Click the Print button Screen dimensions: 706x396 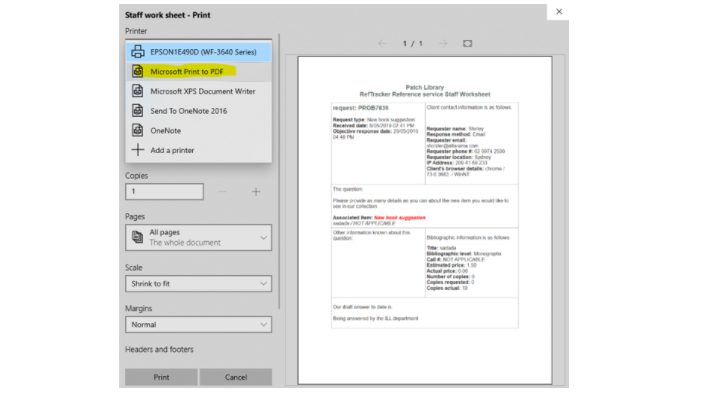tap(161, 377)
